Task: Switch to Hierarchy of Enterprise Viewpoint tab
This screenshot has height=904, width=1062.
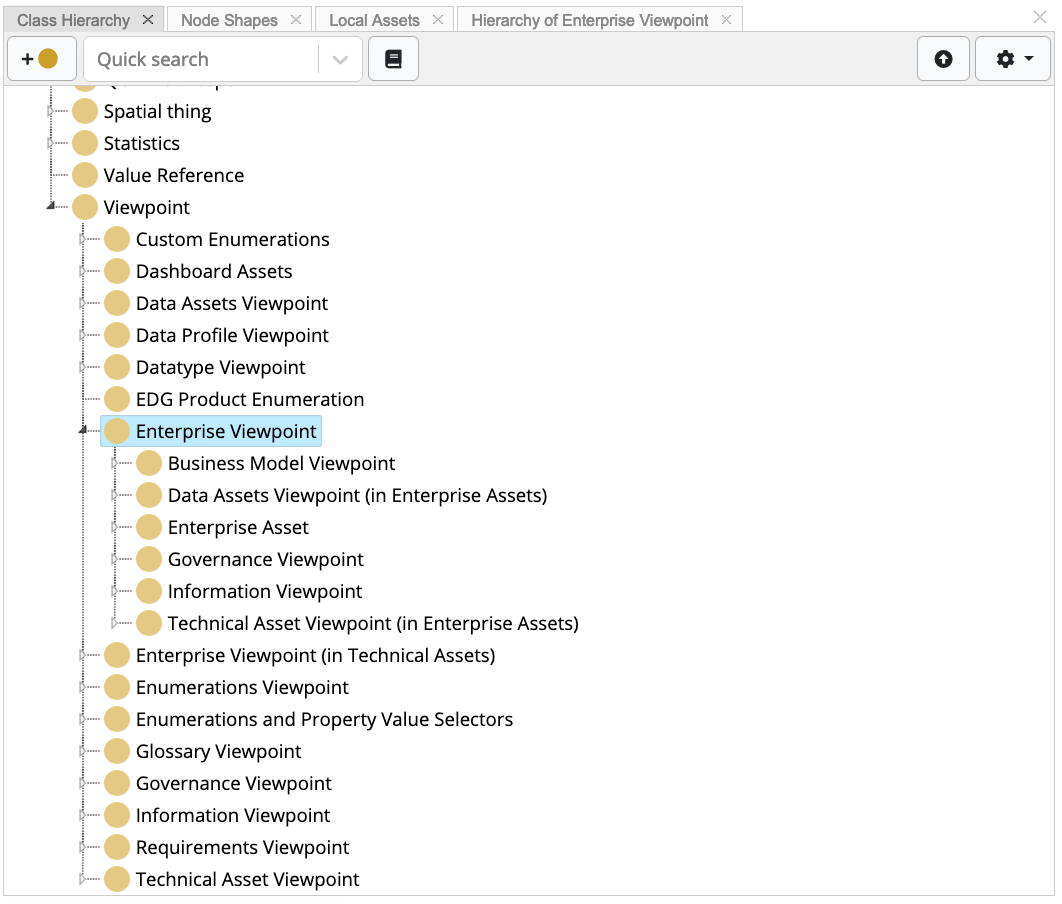Action: [589, 20]
